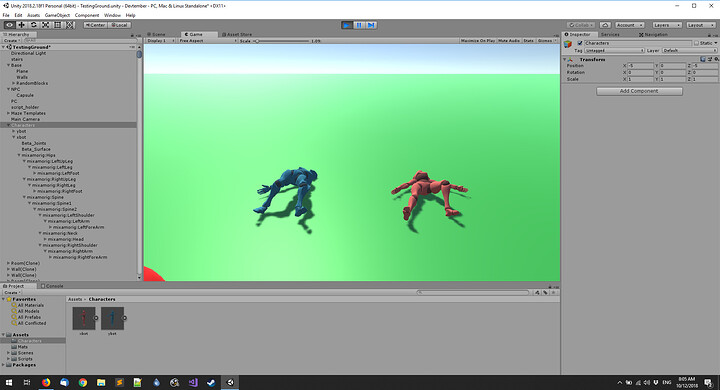The height and width of the screenshot is (390, 720).
Task: Click project search by label icon
Action: click(545, 293)
